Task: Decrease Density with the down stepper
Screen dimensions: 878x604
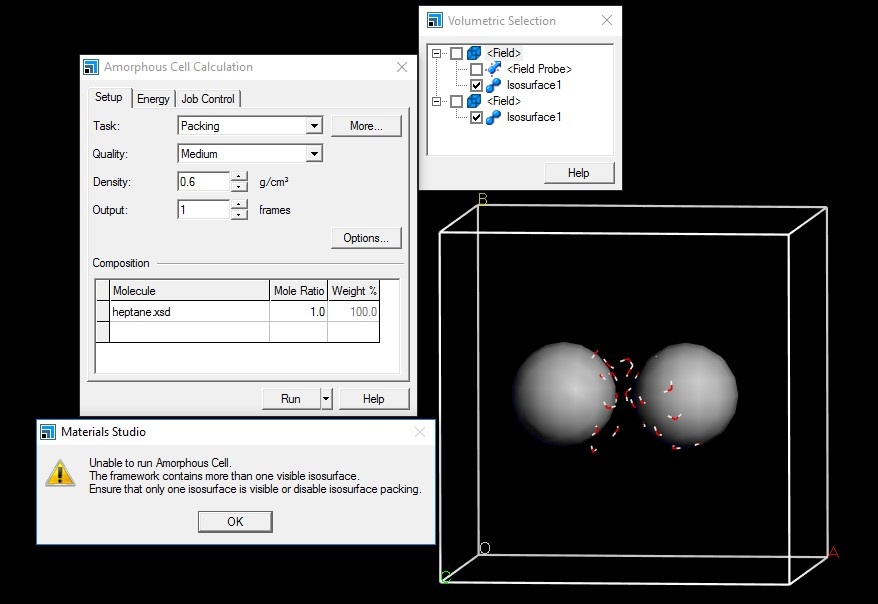Action: [239, 186]
